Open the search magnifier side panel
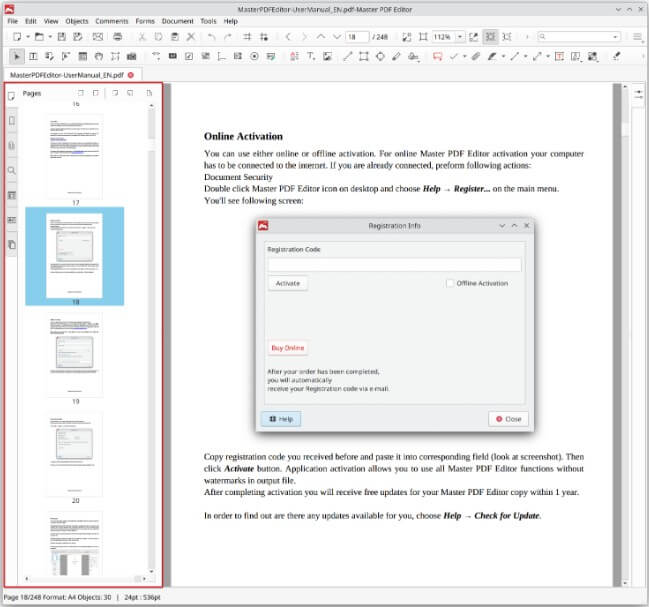649x607 pixels. pos(12,170)
